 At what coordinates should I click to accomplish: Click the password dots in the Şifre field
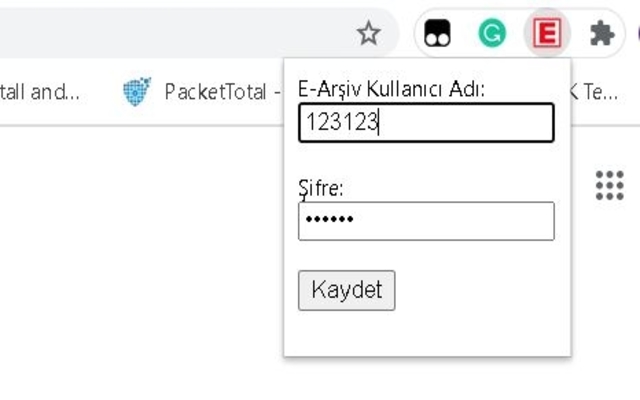pos(329,220)
